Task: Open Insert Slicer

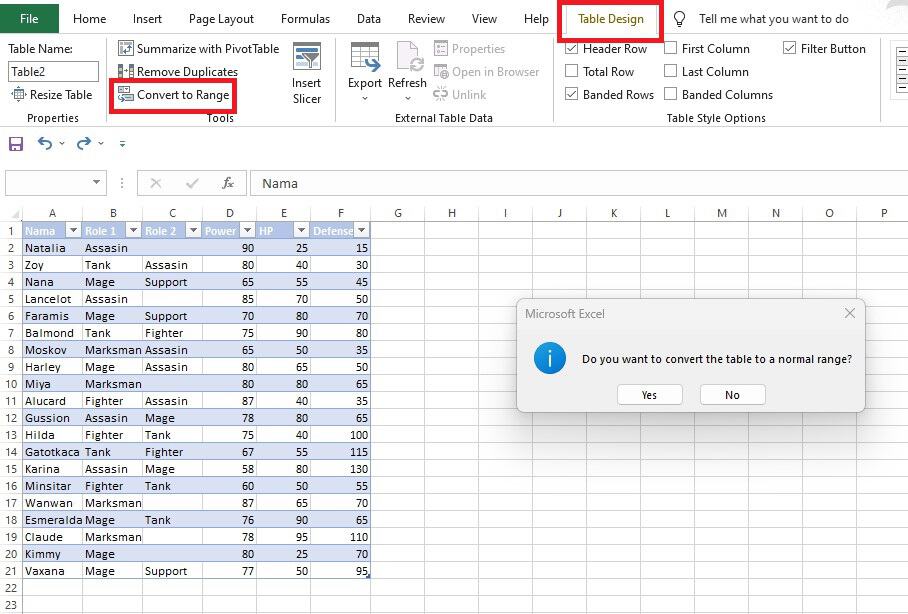Action: [306, 74]
